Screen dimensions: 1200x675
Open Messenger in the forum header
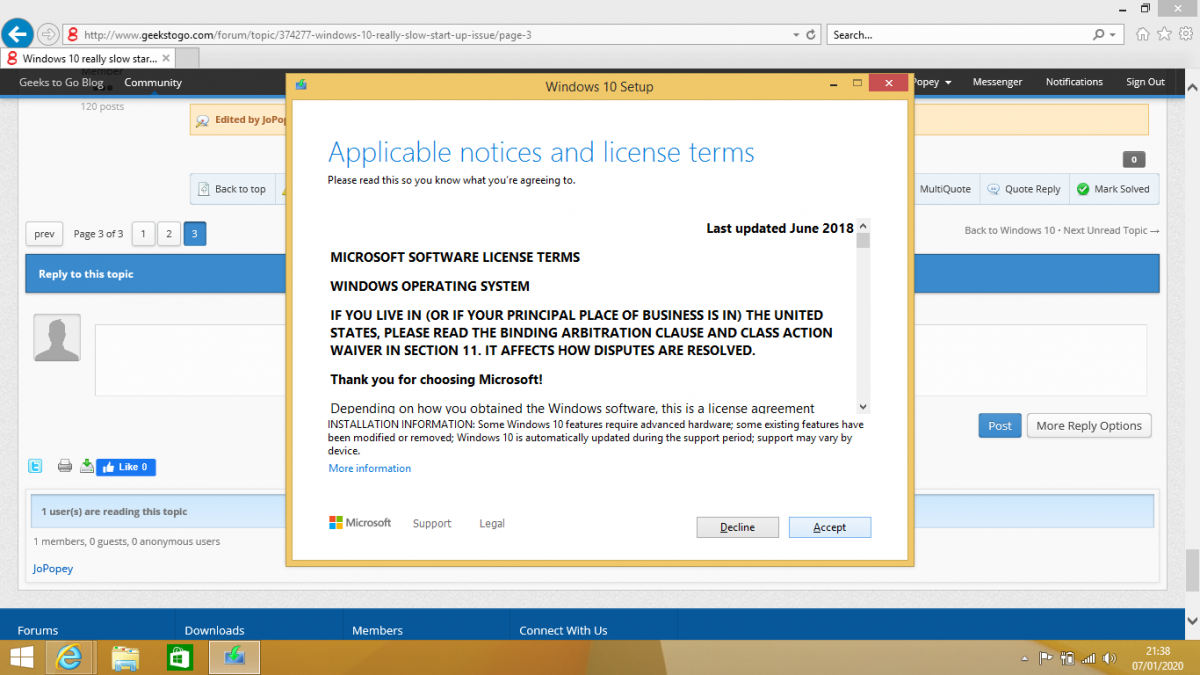pos(997,82)
